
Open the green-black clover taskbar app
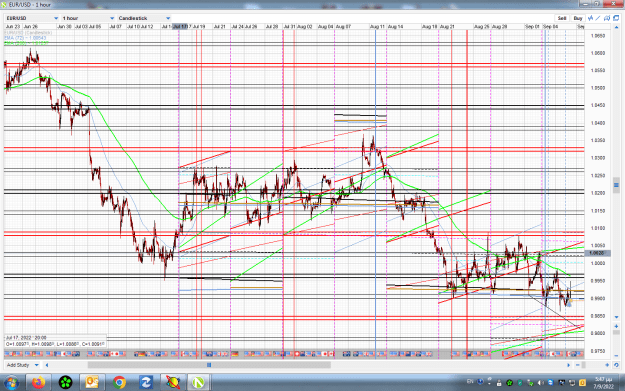pyautogui.click(x=65, y=383)
